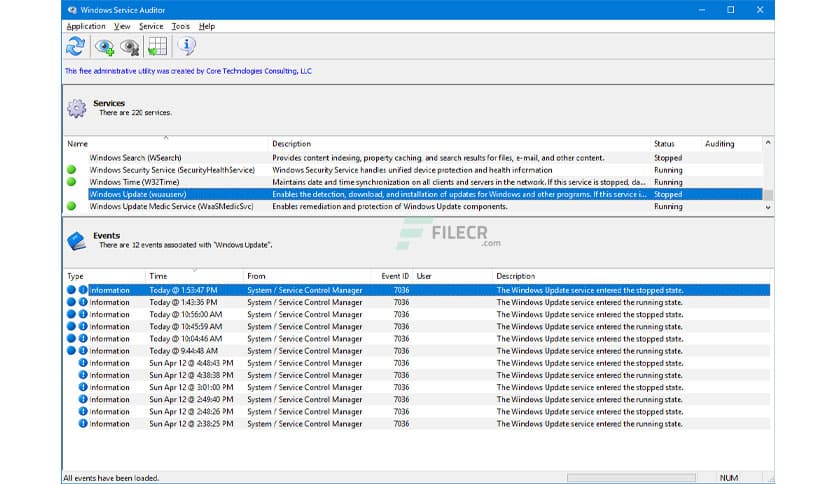This screenshot has height=484, width=836.
Task: Open the View menu
Action: tap(122, 26)
